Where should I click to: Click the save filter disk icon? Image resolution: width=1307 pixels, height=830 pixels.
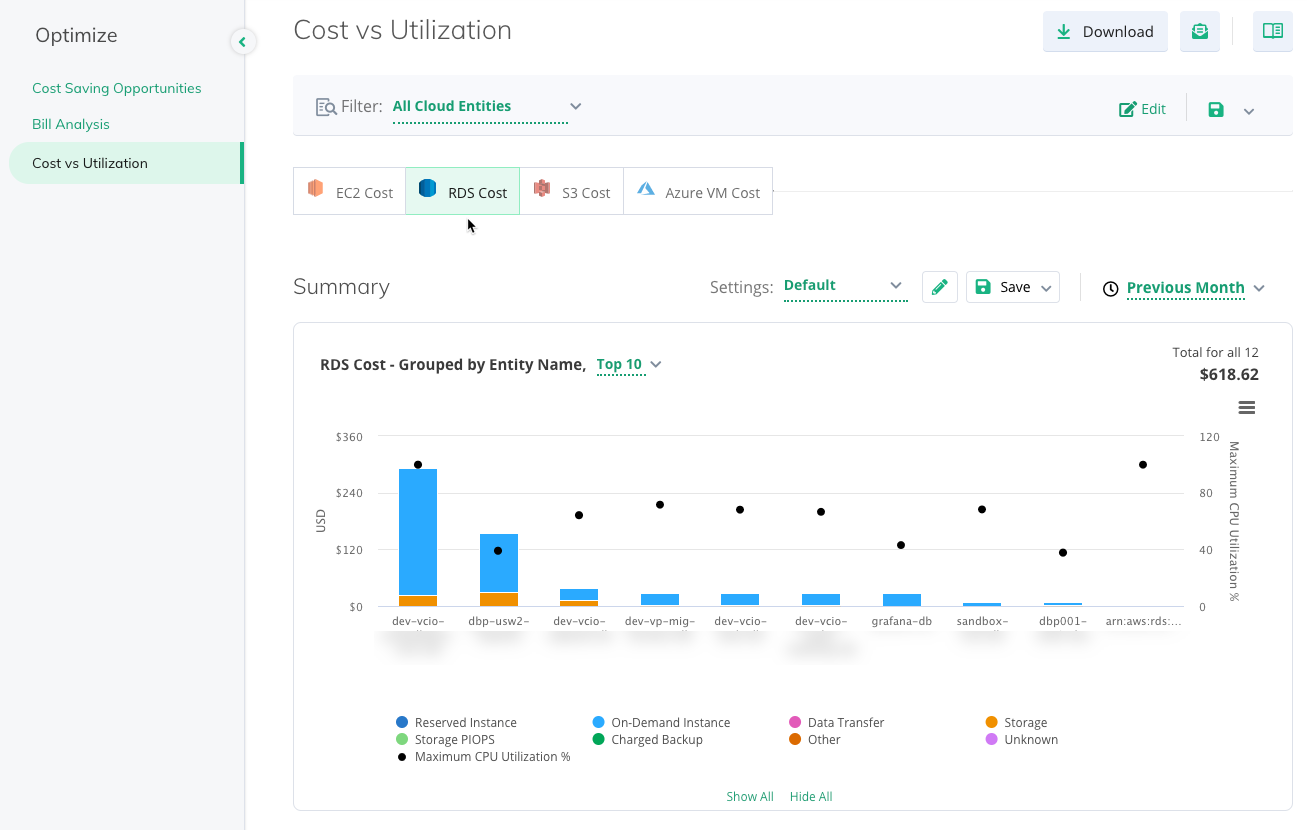tap(1216, 109)
